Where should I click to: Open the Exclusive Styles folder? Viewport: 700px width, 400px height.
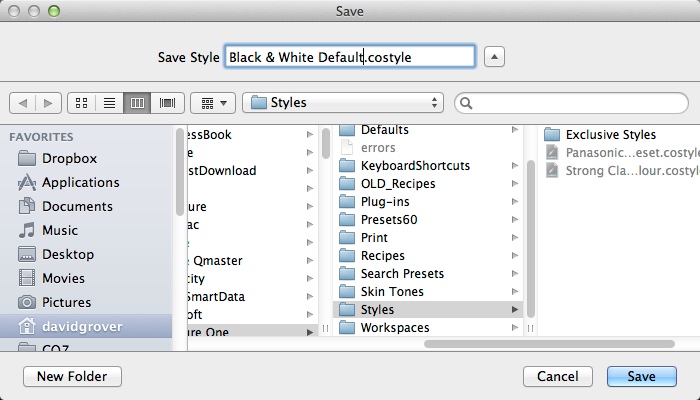(620, 134)
